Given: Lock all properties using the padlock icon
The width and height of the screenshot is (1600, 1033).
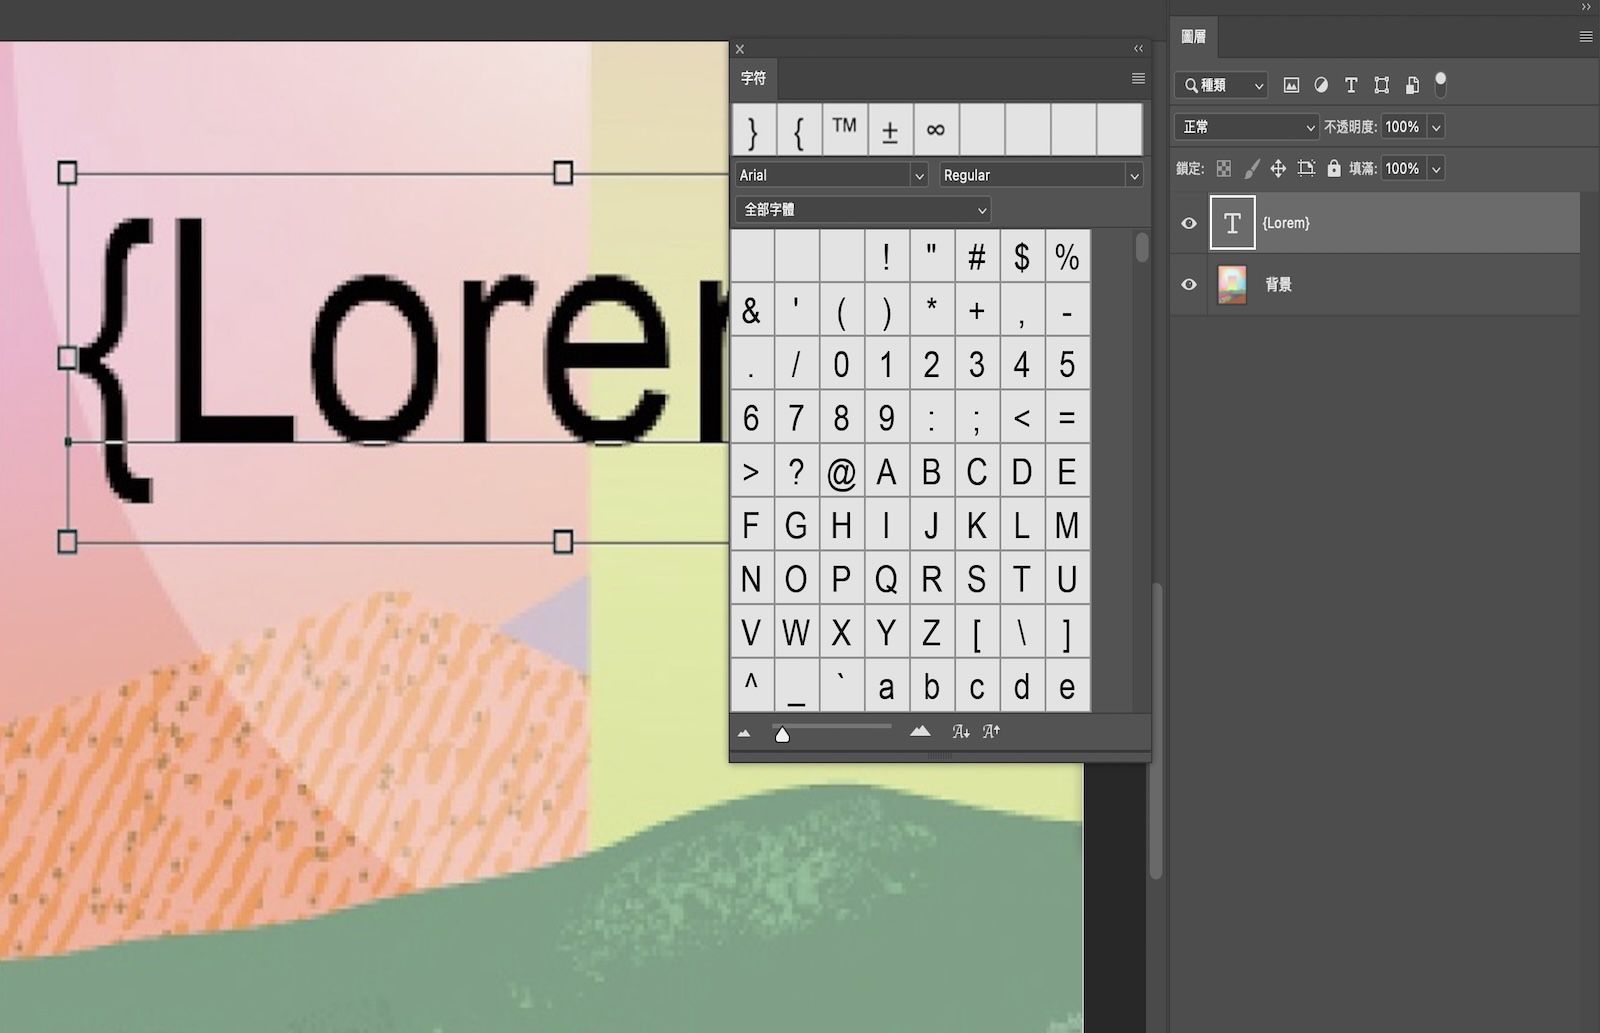Looking at the screenshot, I should 1334,168.
